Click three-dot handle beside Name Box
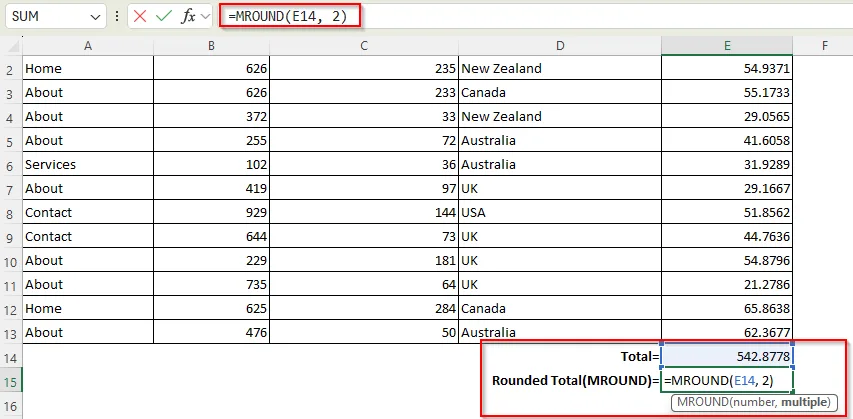This screenshot has width=853, height=419. tap(116, 16)
